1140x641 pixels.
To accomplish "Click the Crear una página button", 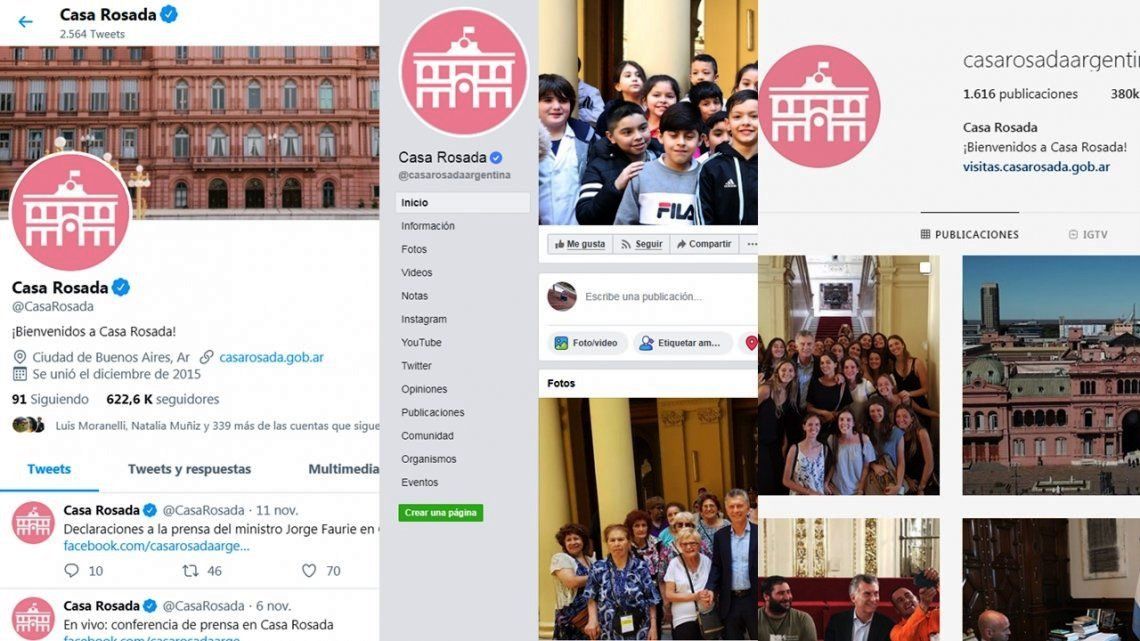I will point(441,512).
